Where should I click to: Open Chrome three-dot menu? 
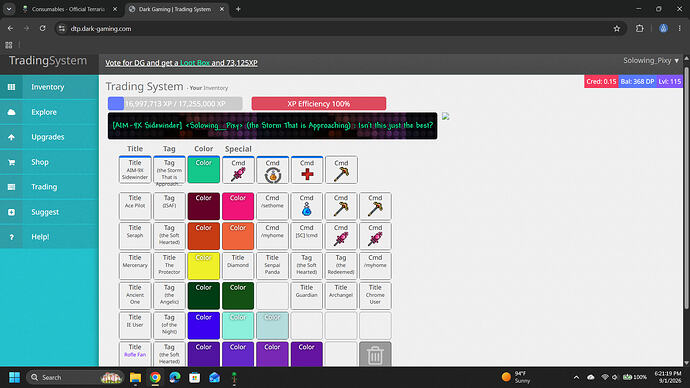679,29
